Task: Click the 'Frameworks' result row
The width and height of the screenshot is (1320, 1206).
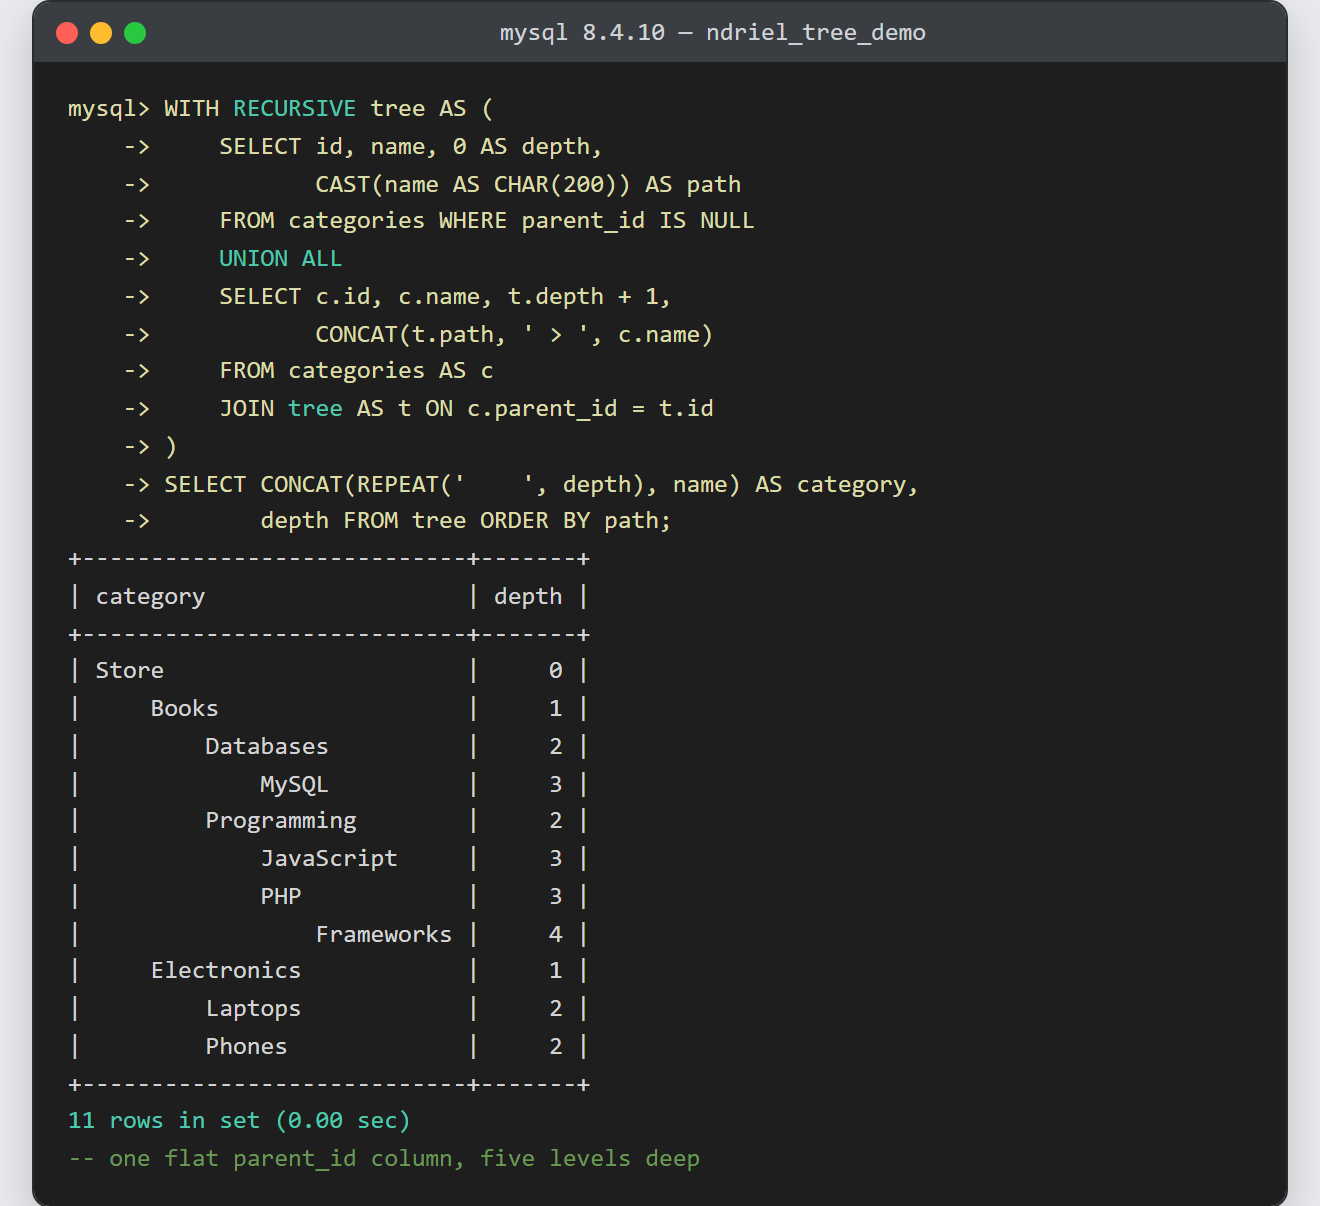Action: click(x=329, y=935)
